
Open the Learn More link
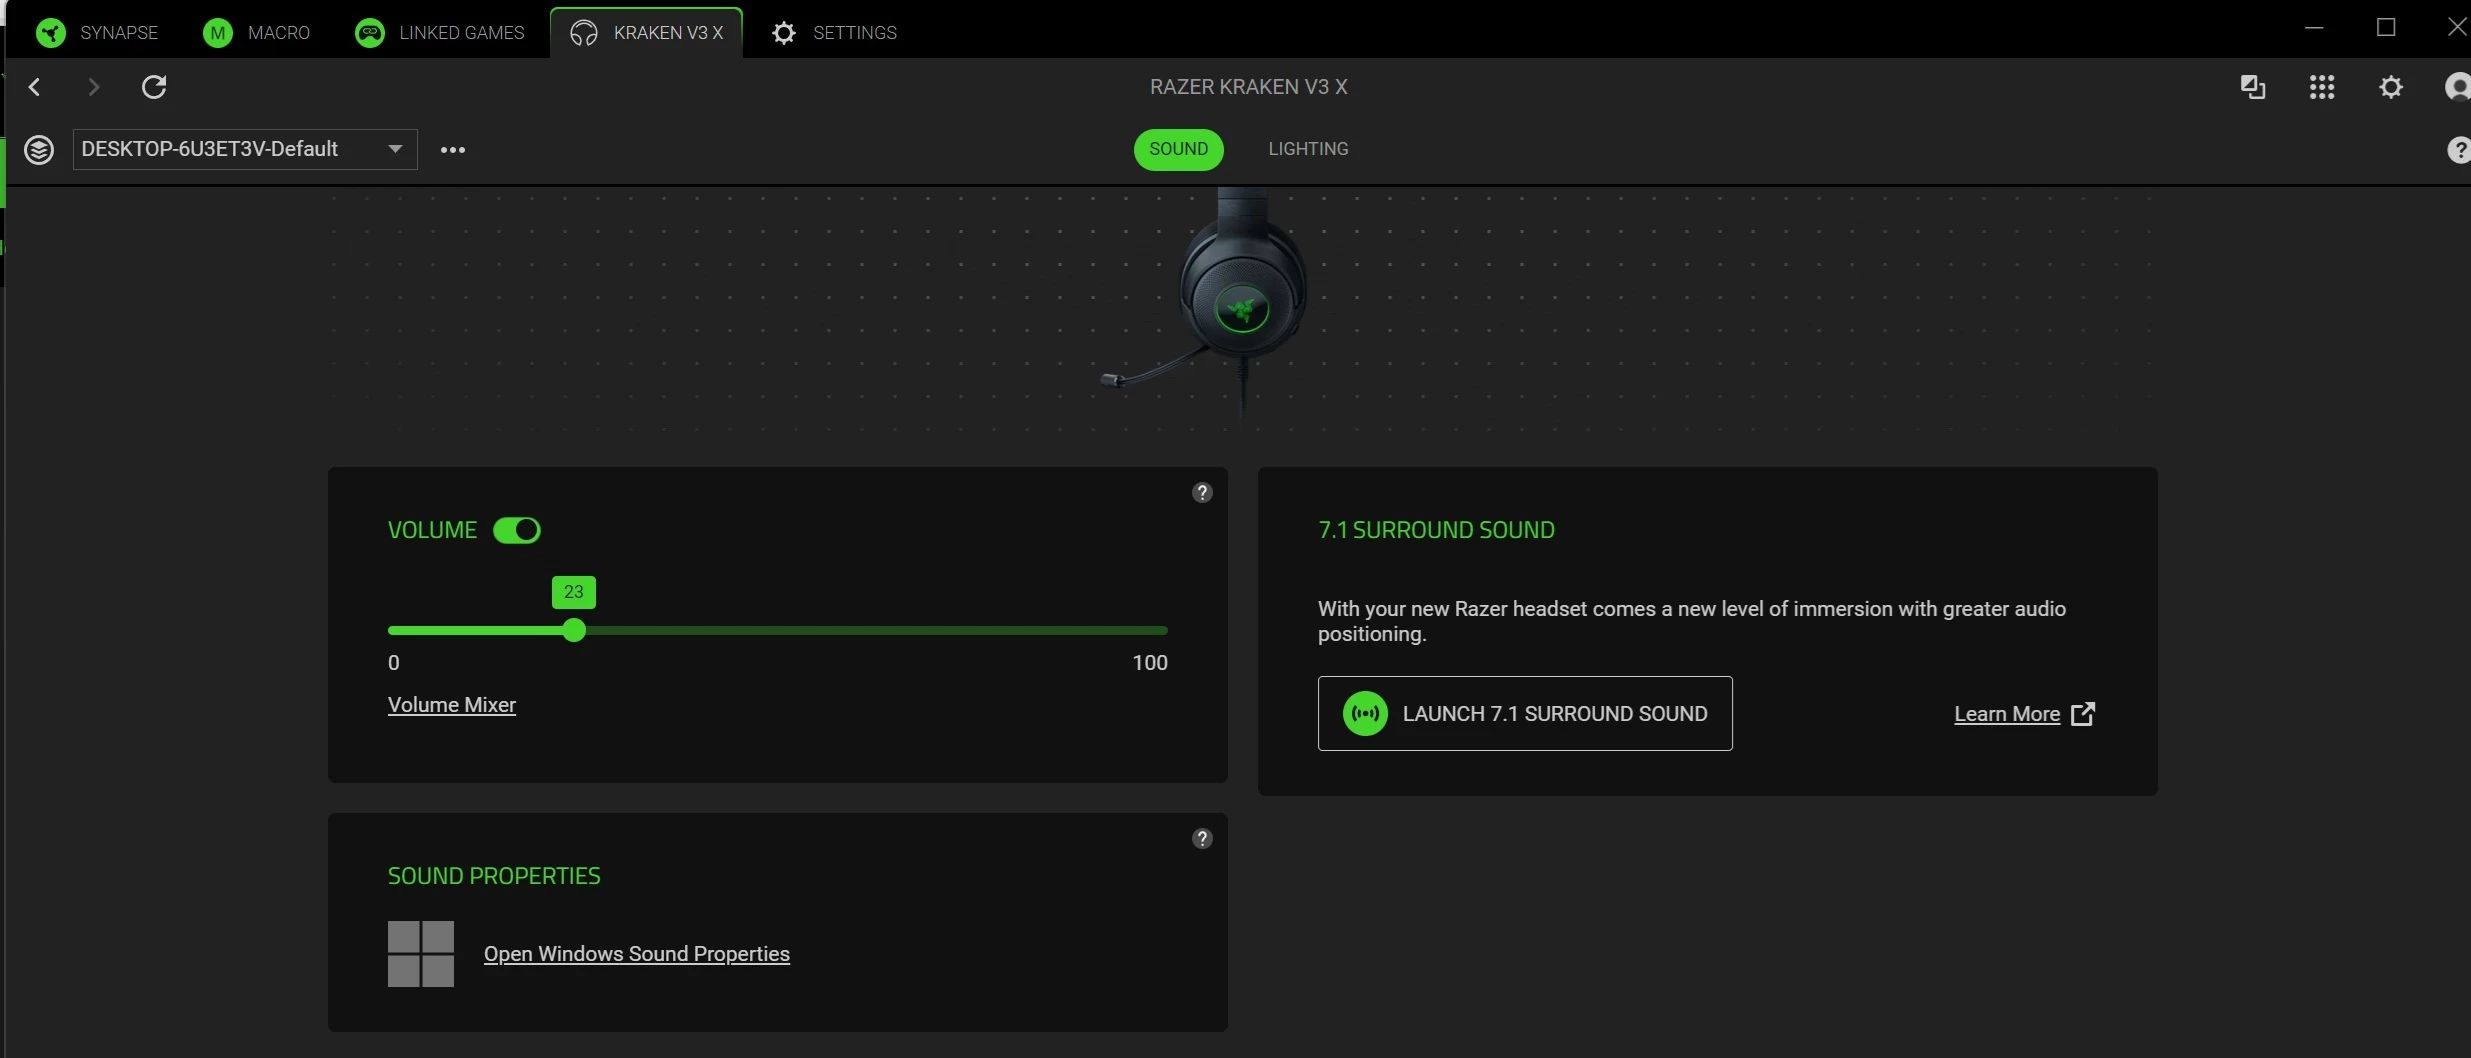tap(2007, 714)
